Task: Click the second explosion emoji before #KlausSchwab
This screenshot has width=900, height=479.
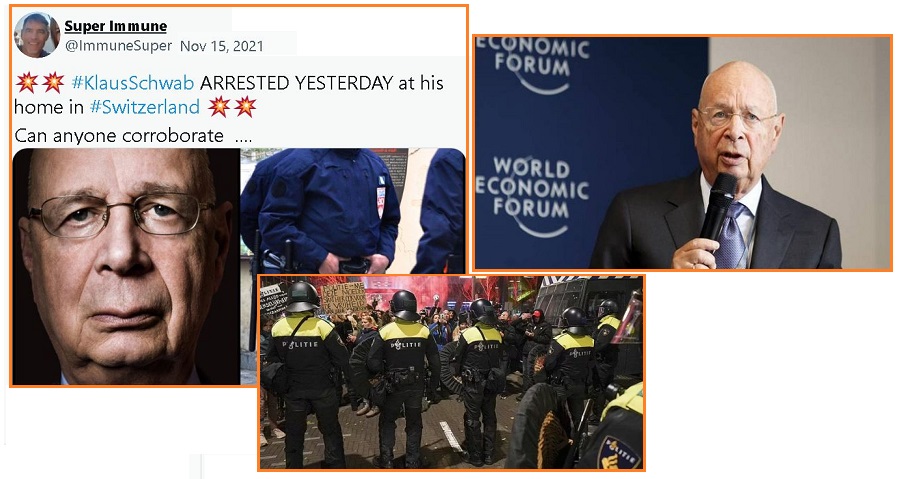Action: 53,83
